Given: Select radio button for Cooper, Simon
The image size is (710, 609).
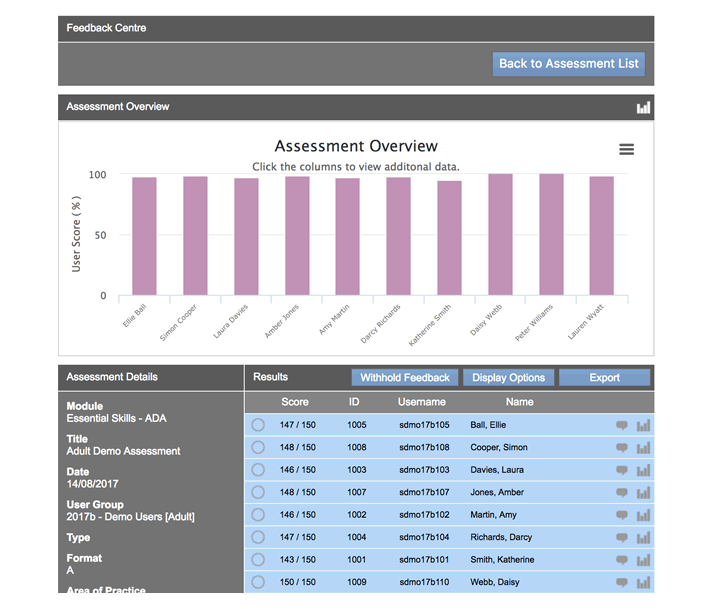Looking at the screenshot, I should coord(258,448).
